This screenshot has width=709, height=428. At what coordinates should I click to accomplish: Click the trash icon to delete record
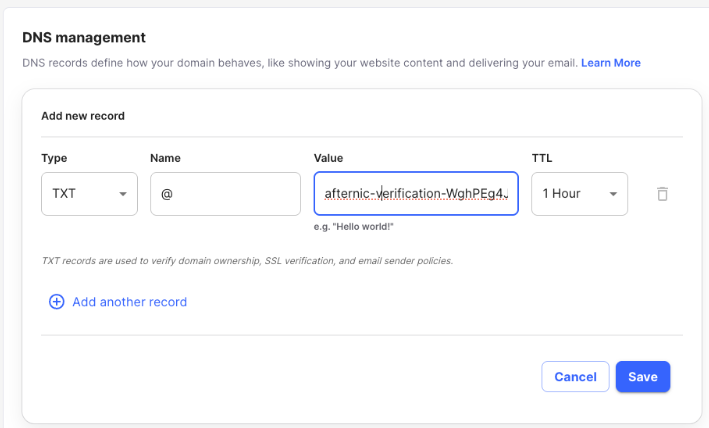[662, 194]
